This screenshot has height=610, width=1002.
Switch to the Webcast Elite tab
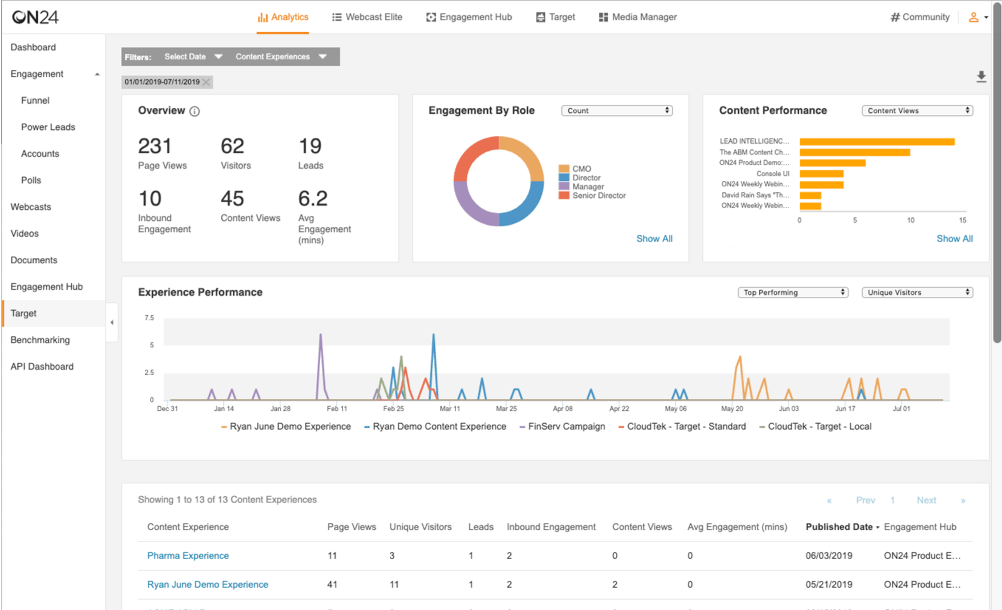click(367, 17)
